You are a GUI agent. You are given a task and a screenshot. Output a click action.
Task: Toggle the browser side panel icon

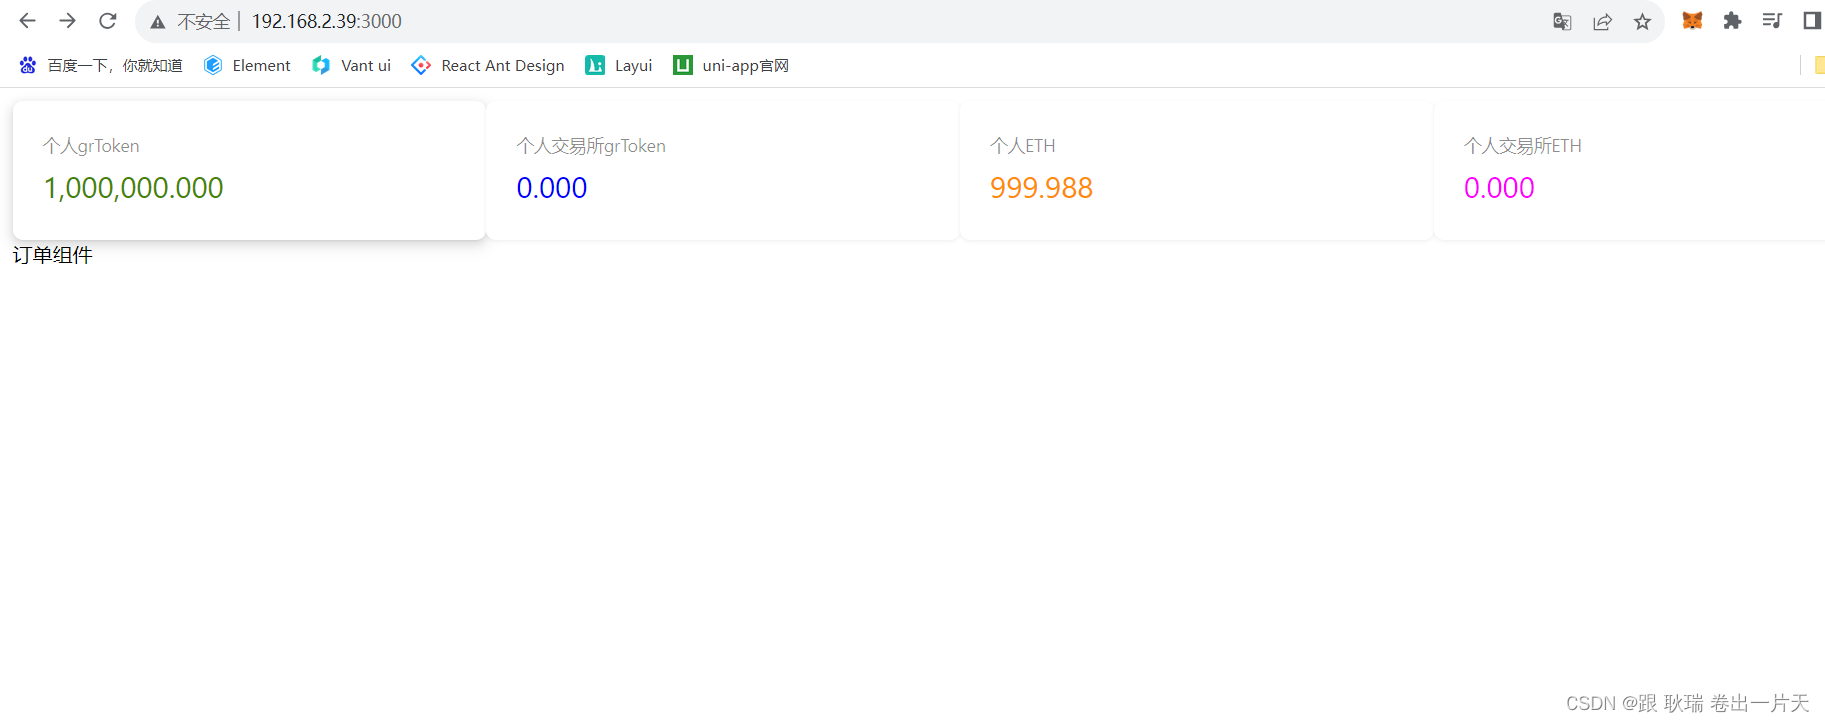coord(1811,21)
